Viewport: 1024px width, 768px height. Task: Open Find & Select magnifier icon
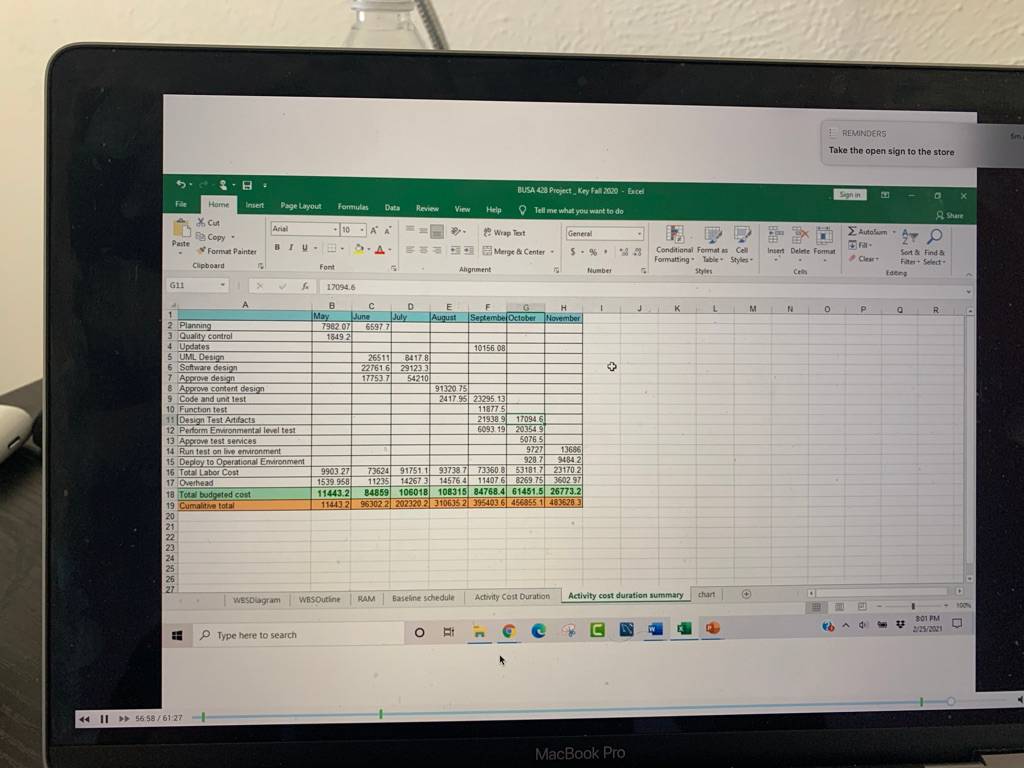point(935,236)
